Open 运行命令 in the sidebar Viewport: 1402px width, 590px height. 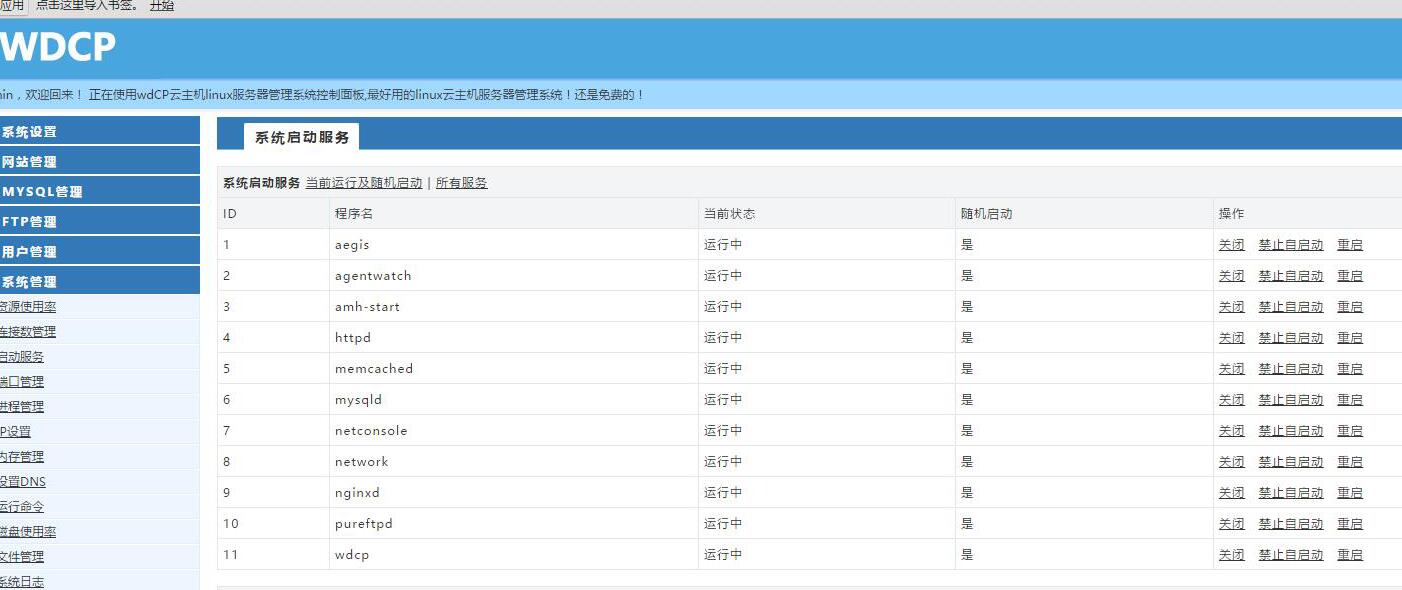pos(22,507)
